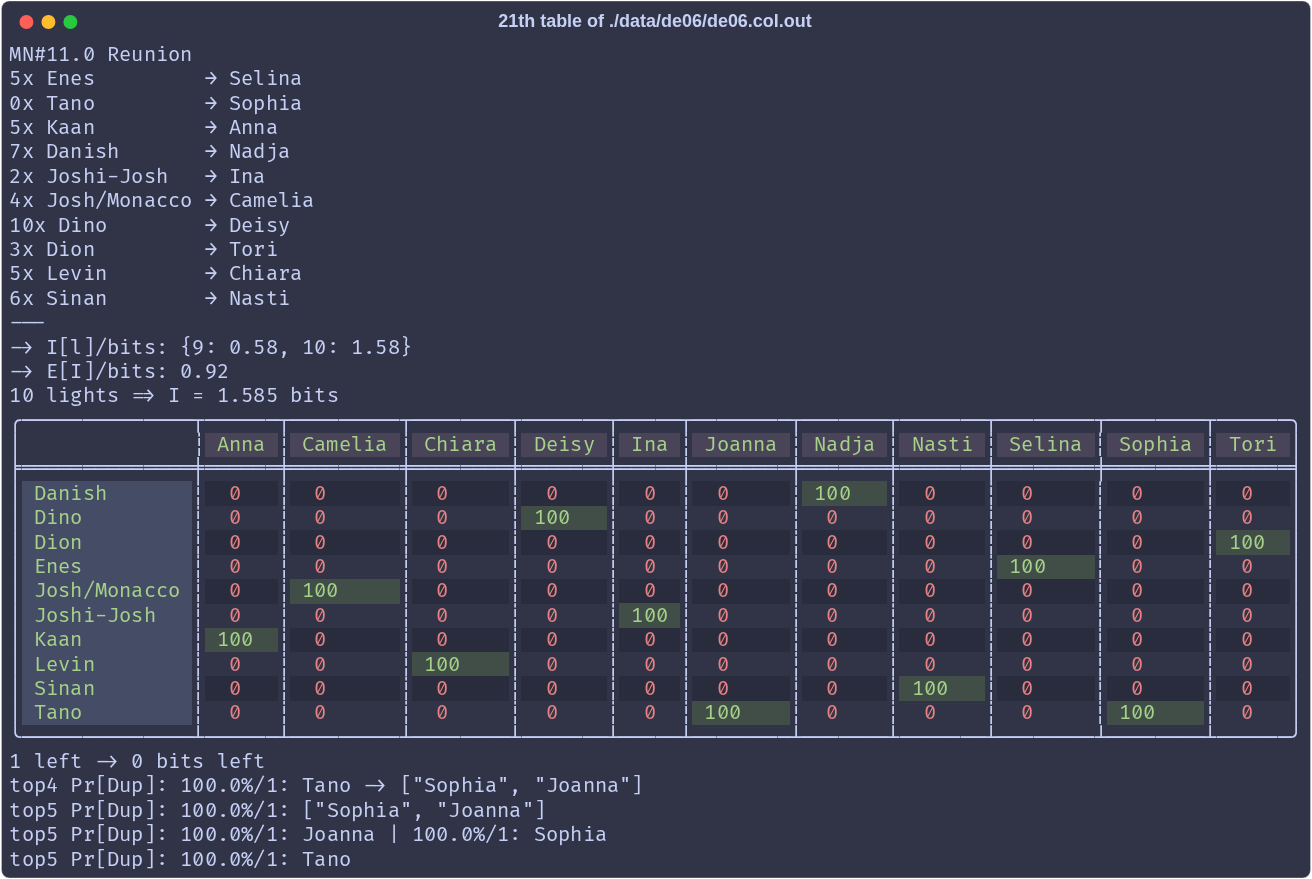
Task: Click the red close window button
Action: click(26, 22)
